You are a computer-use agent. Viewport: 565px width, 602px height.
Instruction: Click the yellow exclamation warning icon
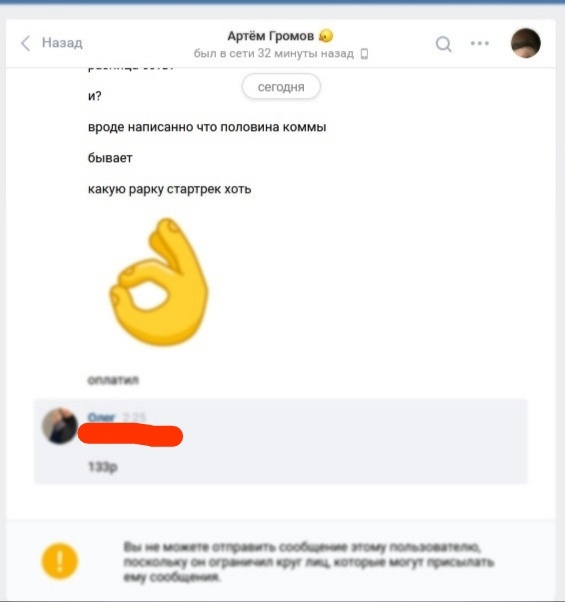(59, 561)
